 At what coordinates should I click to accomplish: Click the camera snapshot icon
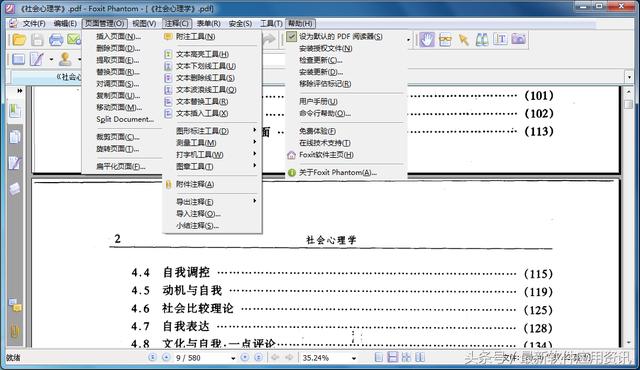(518, 39)
